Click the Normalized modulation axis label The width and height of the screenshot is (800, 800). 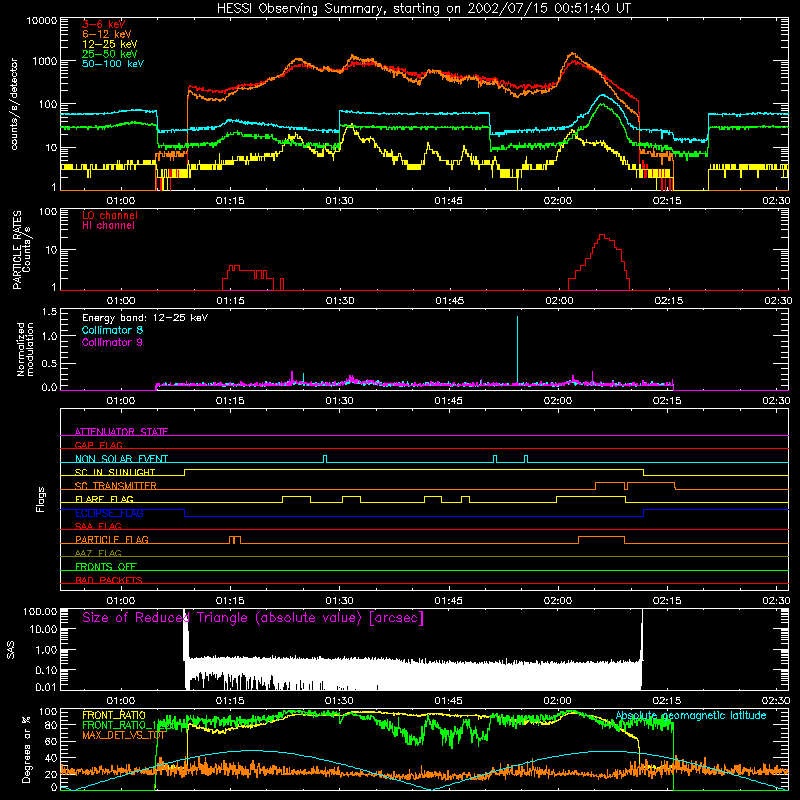pyautogui.click(x=25, y=349)
